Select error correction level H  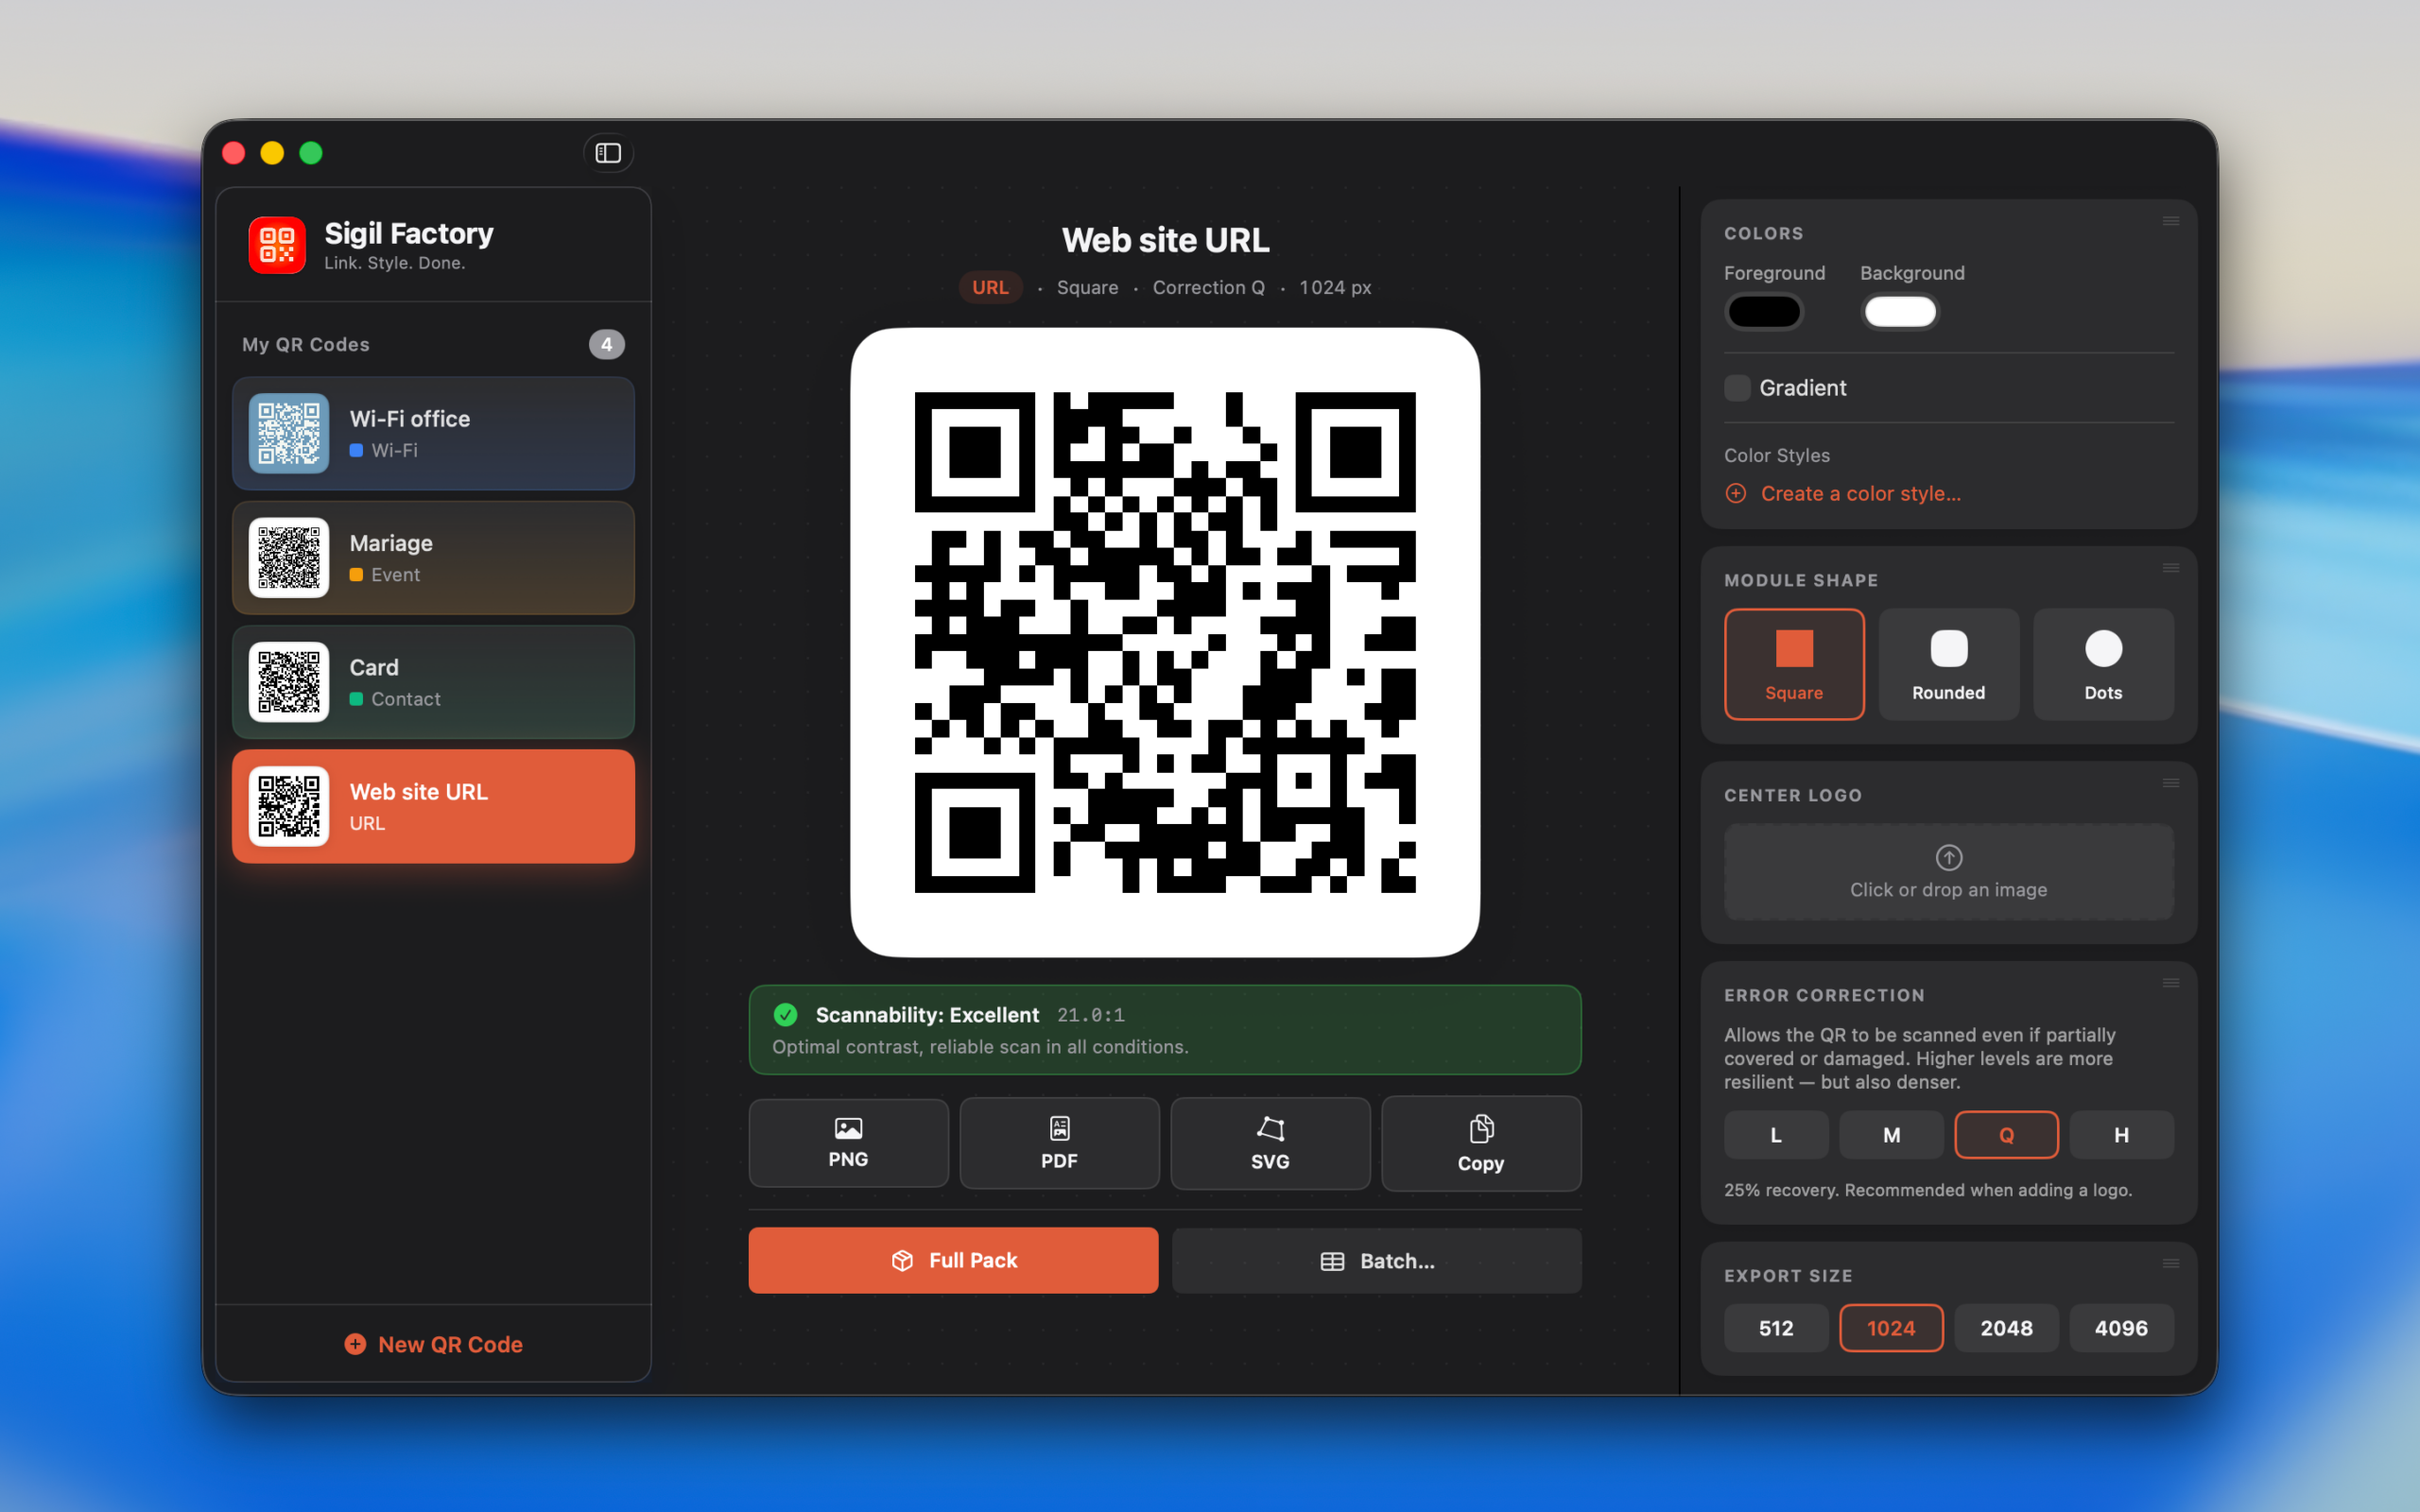pyautogui.click(x=2121, y=1135)
